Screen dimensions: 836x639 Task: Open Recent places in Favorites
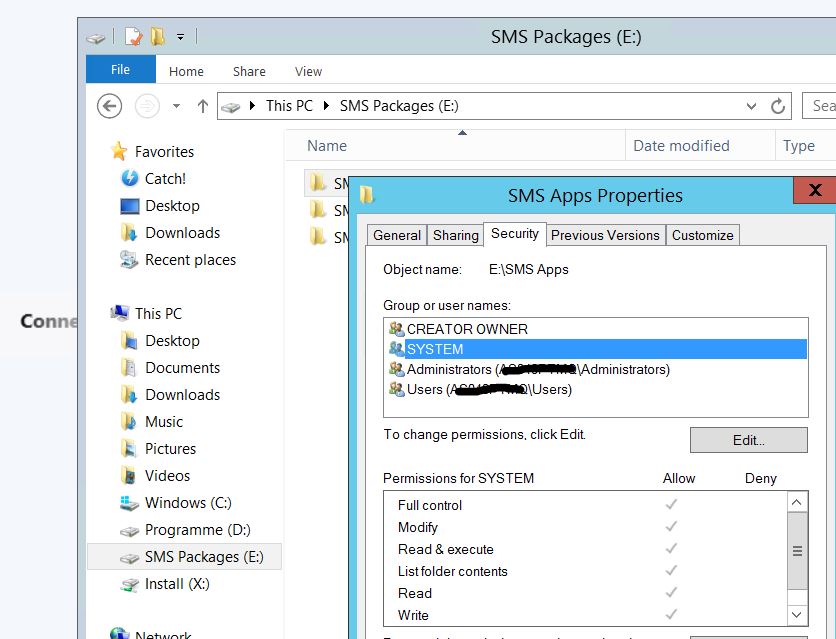point(190,260)
